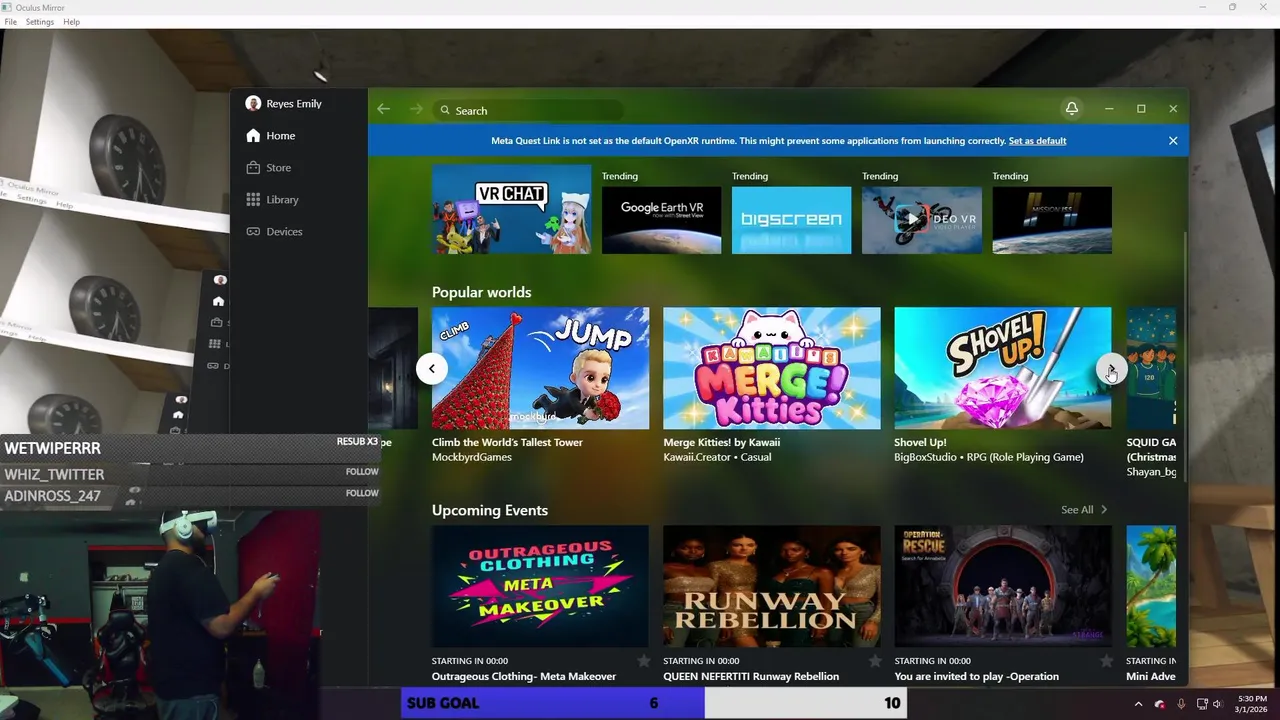Star the QUEEN NEFERTITI Runway Rebellion event
This screenshot has width=1280, height=720.
pos(875,661)
